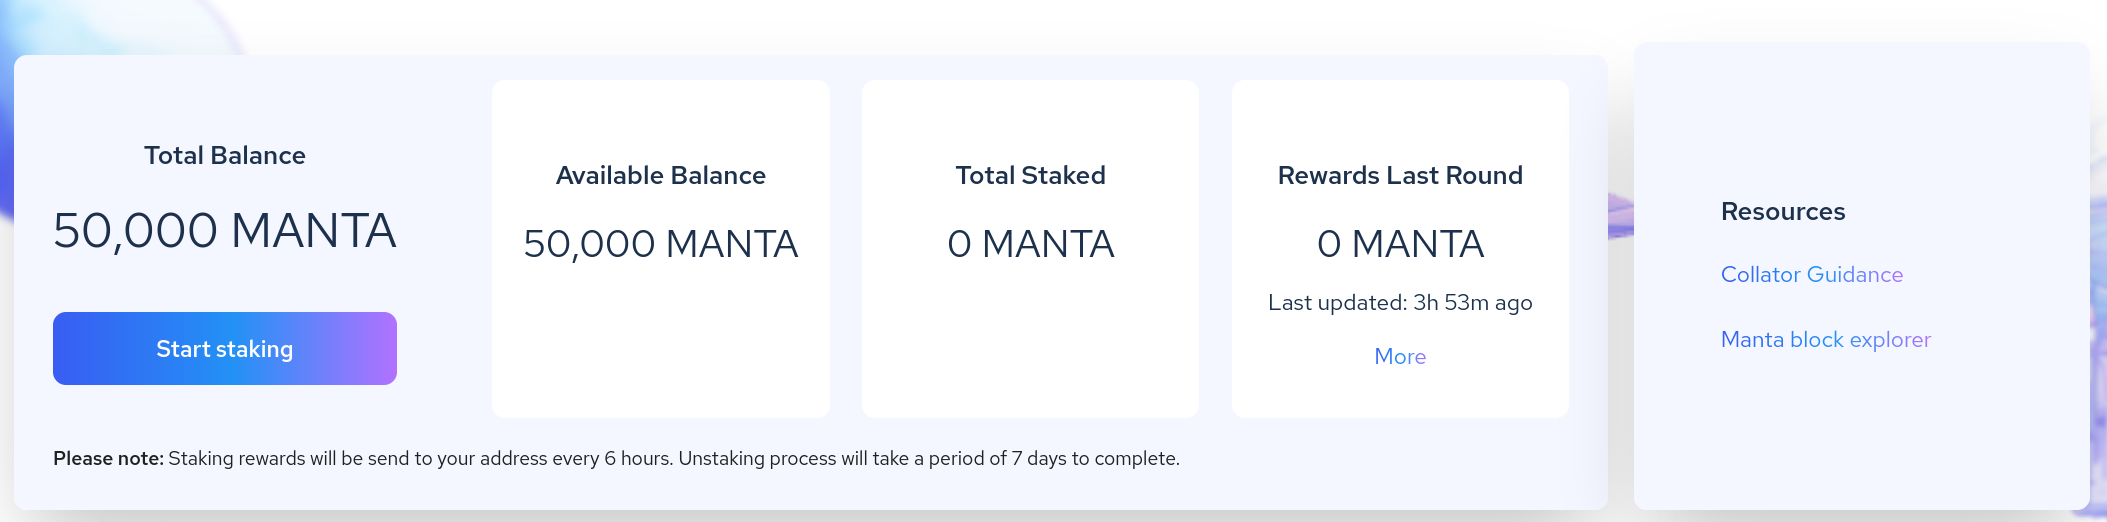Viewport: 2107px width, 522px height.
Task: Click the Rewards Last Round heading
Action: point(1400,176)
